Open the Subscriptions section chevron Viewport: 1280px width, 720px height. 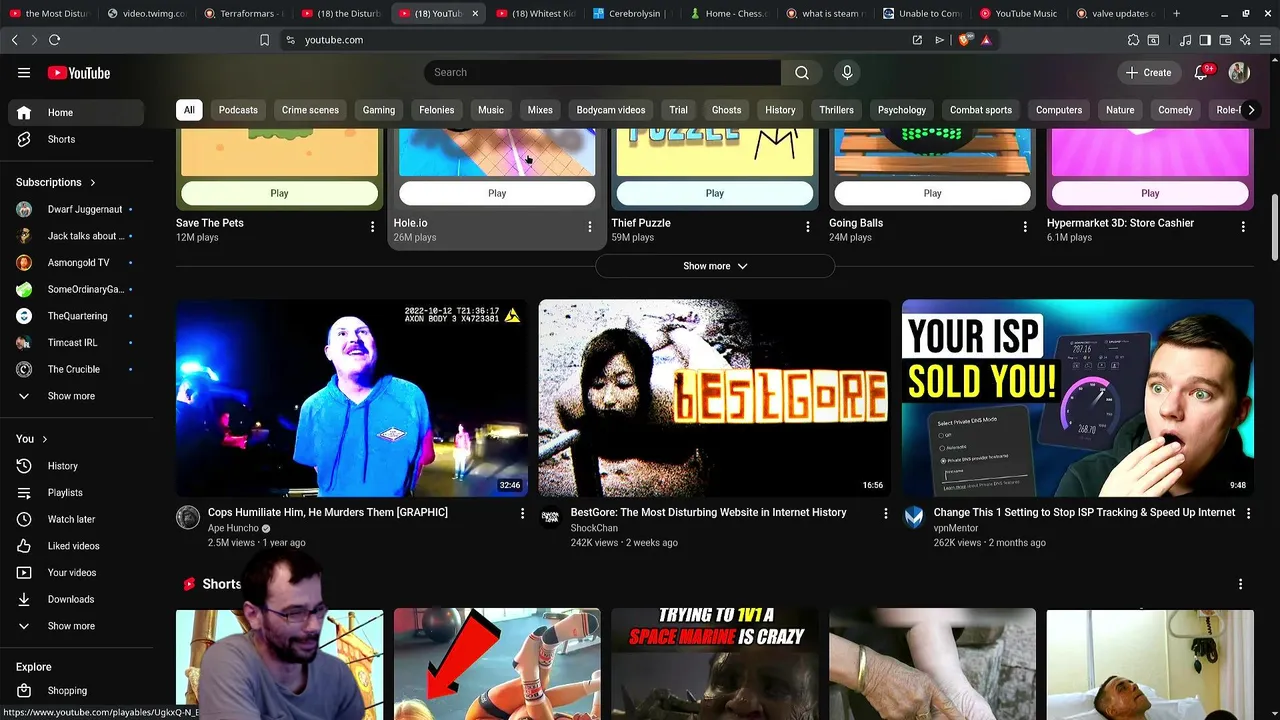click(x=92, y=183)
